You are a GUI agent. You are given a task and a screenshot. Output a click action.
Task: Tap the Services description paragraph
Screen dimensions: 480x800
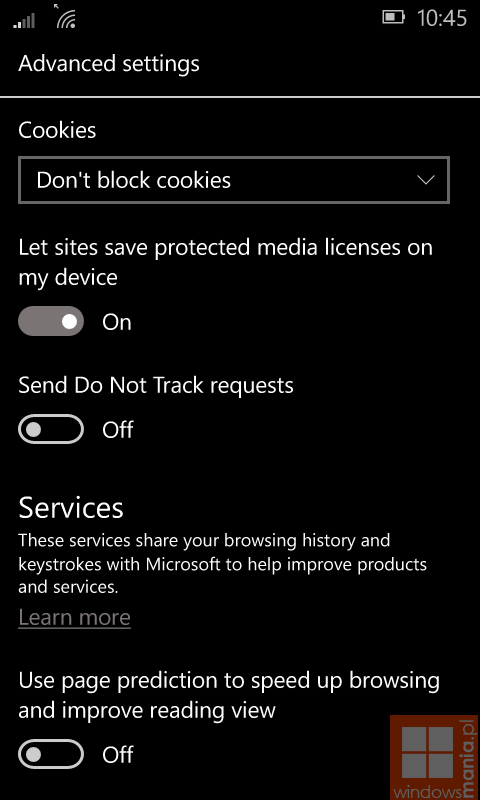coord(222,563)
